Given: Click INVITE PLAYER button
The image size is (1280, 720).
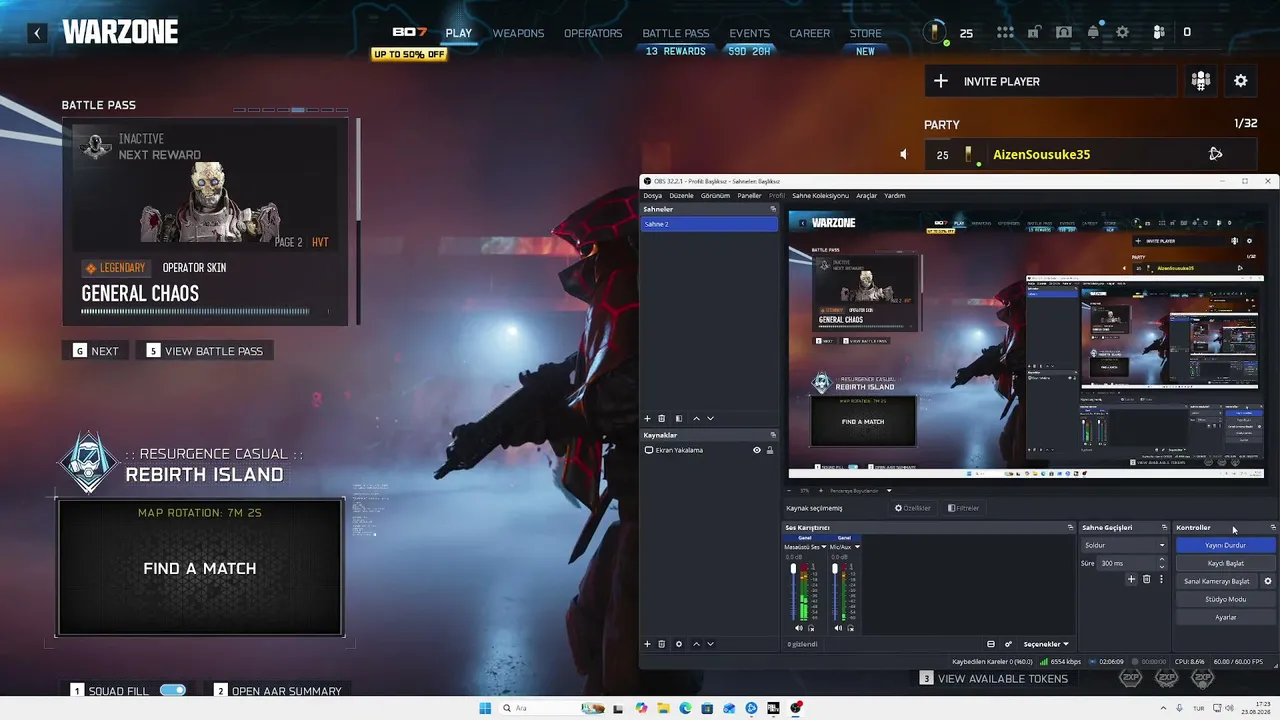Looking at the screenshot, I should [x=1049, y=81].
